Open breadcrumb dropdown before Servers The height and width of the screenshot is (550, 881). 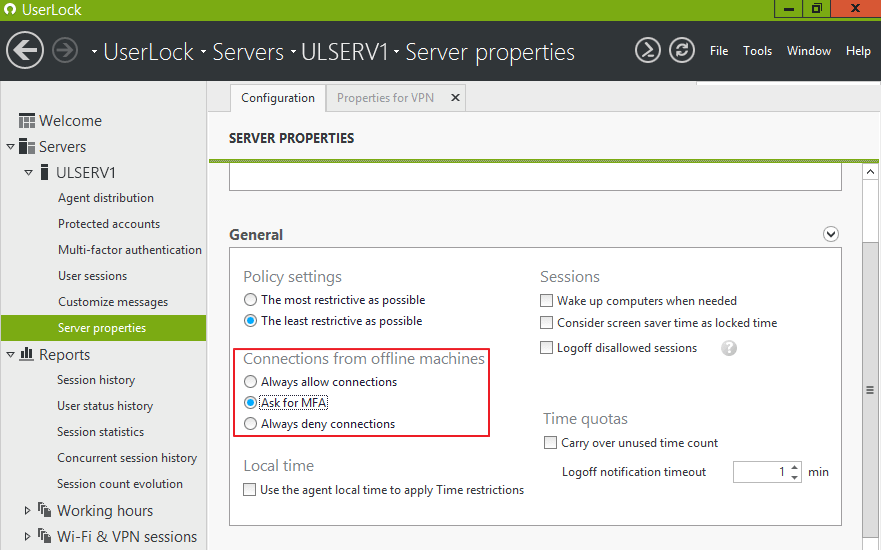pyautogui.click(x=203, y=52)
